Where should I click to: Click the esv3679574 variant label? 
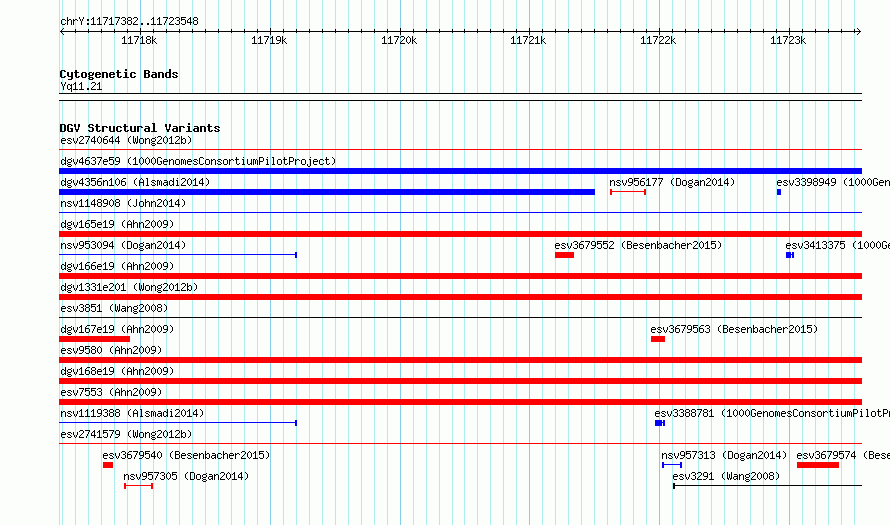[843, 455]
